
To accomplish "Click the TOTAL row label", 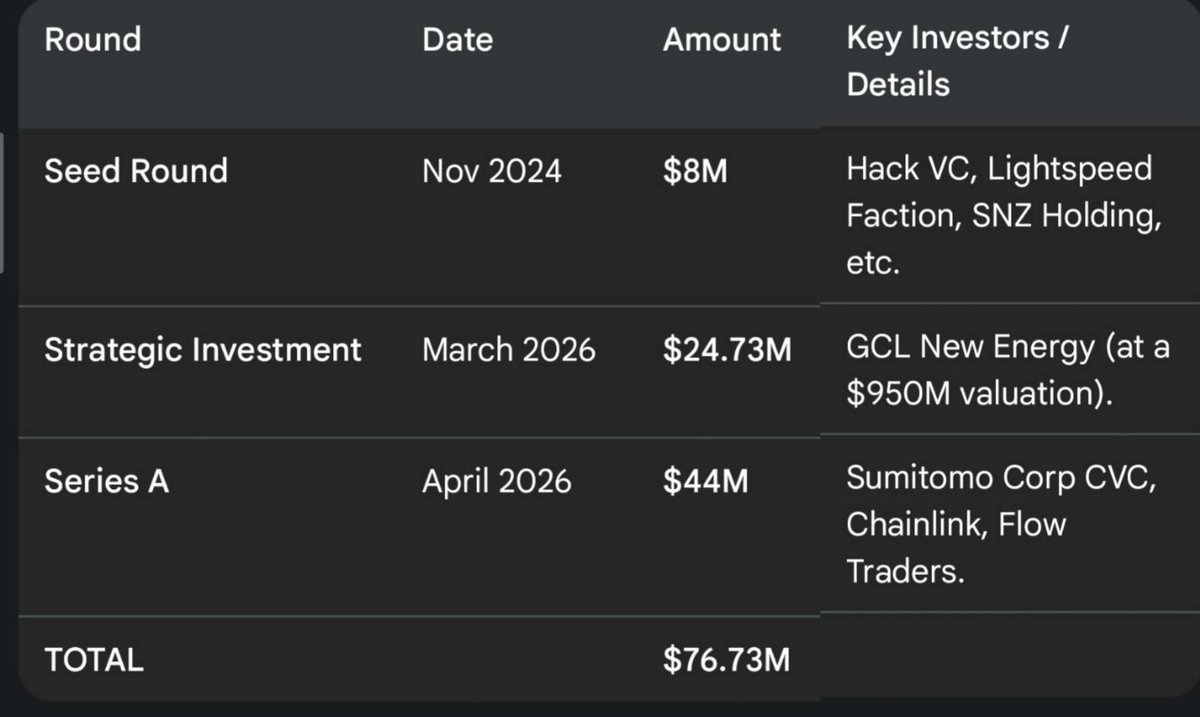I will point(94,659).
